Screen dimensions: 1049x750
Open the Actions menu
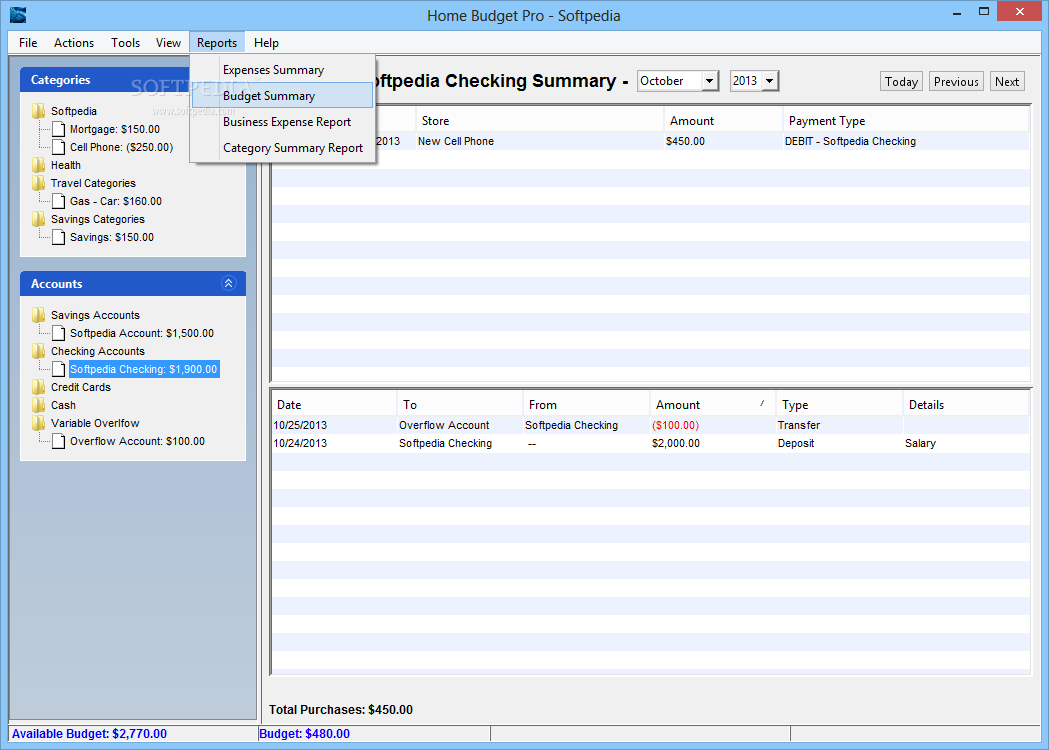(x=74, y=43)
